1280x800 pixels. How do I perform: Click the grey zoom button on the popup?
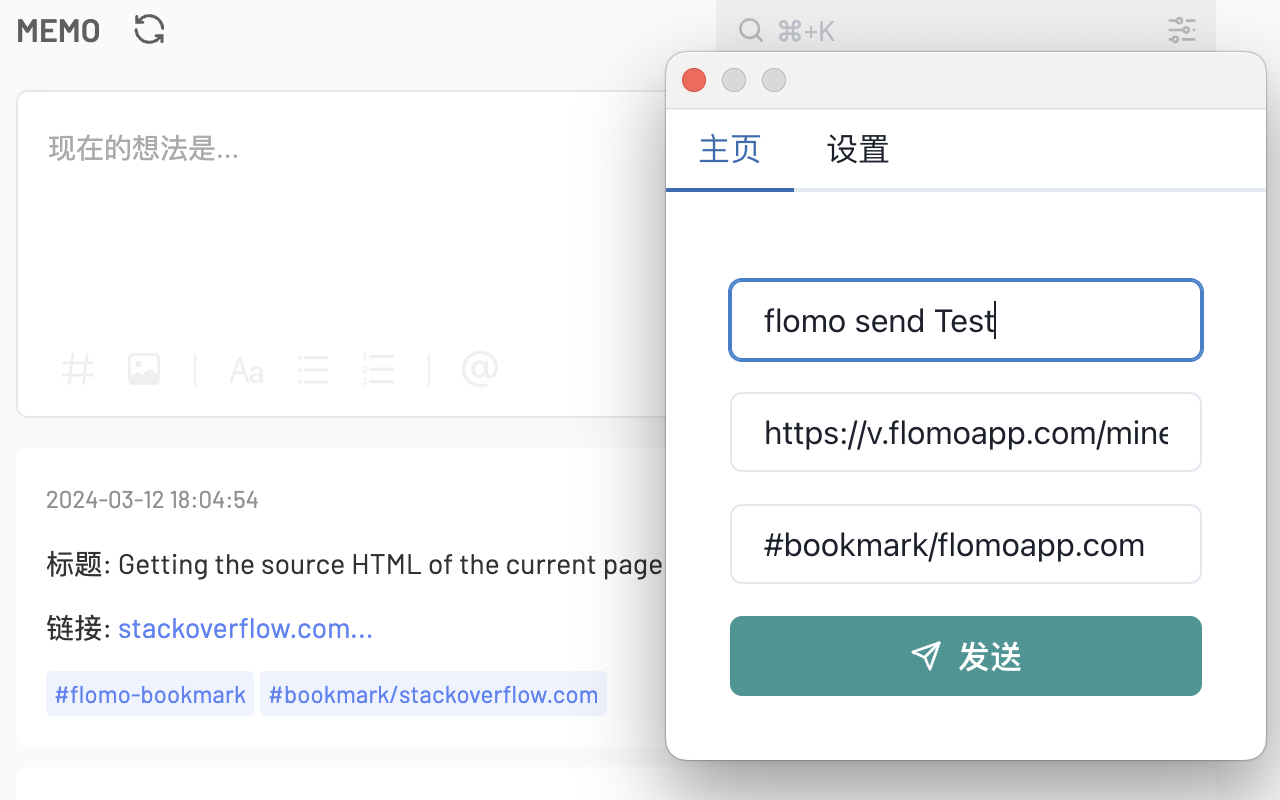[x=774, y=80]
